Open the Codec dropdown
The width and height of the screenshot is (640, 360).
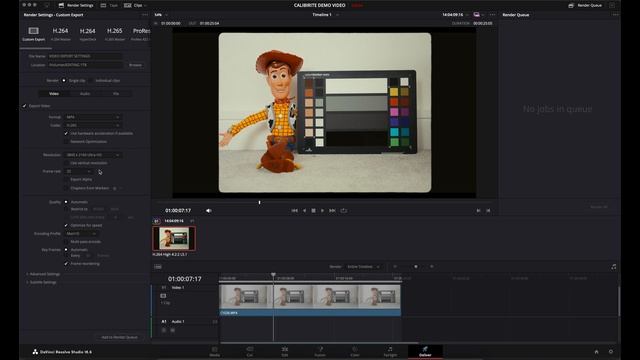(93, 125)
